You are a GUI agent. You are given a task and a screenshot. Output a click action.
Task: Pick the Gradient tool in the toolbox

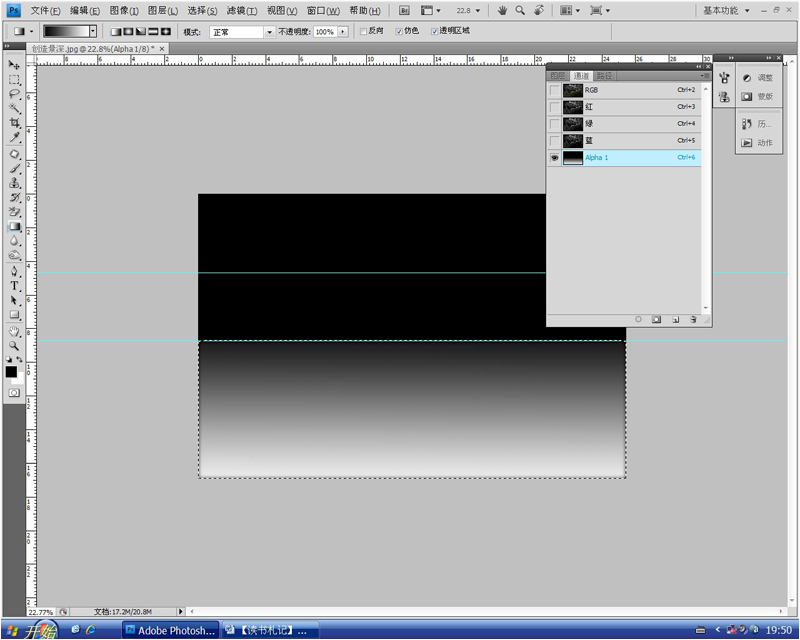[x=15, y=226]
